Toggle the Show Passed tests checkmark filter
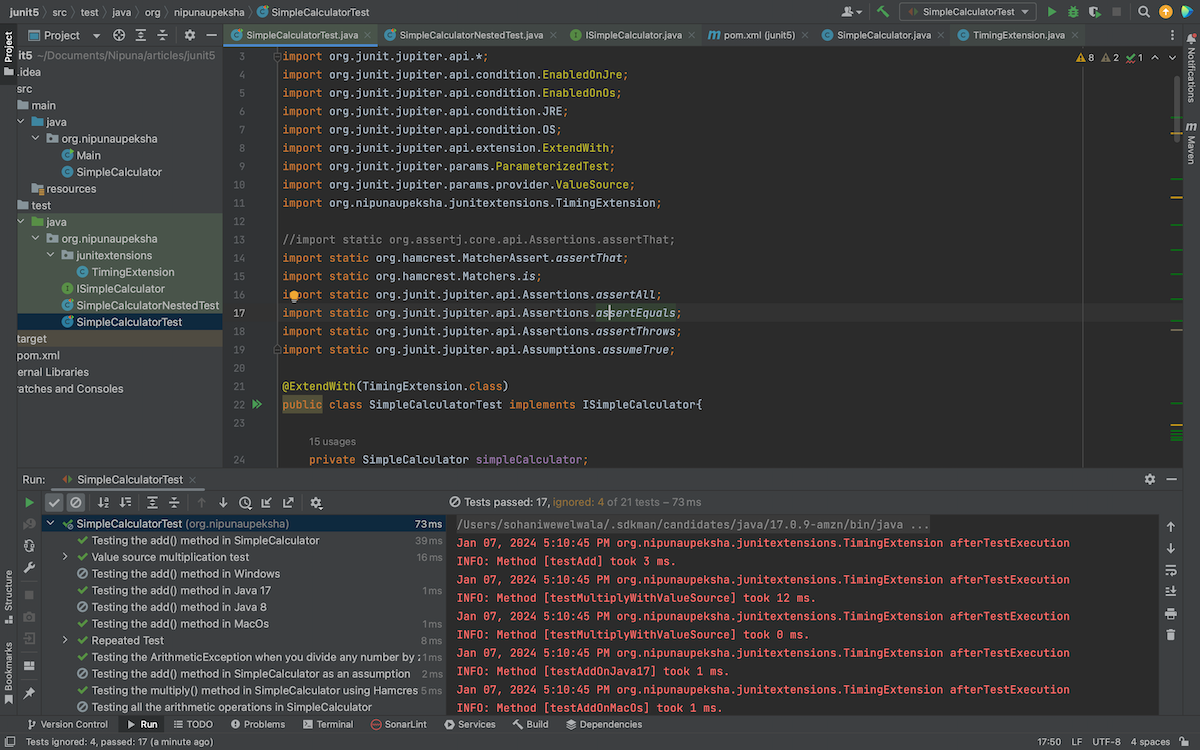Image resolution: width=1200 pixels, height=750 pixels. [x=54, y=503]
